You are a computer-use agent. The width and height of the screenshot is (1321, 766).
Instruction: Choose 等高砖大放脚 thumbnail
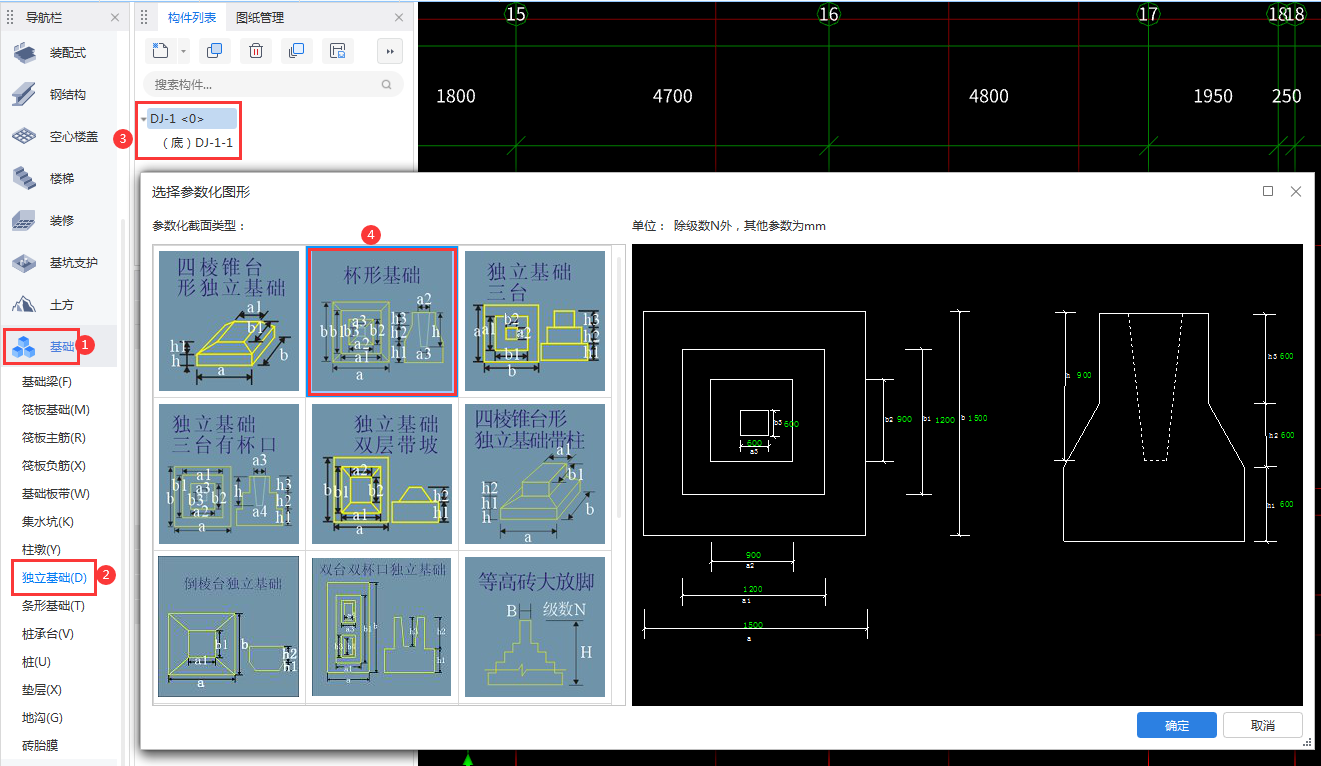[535, 626]
